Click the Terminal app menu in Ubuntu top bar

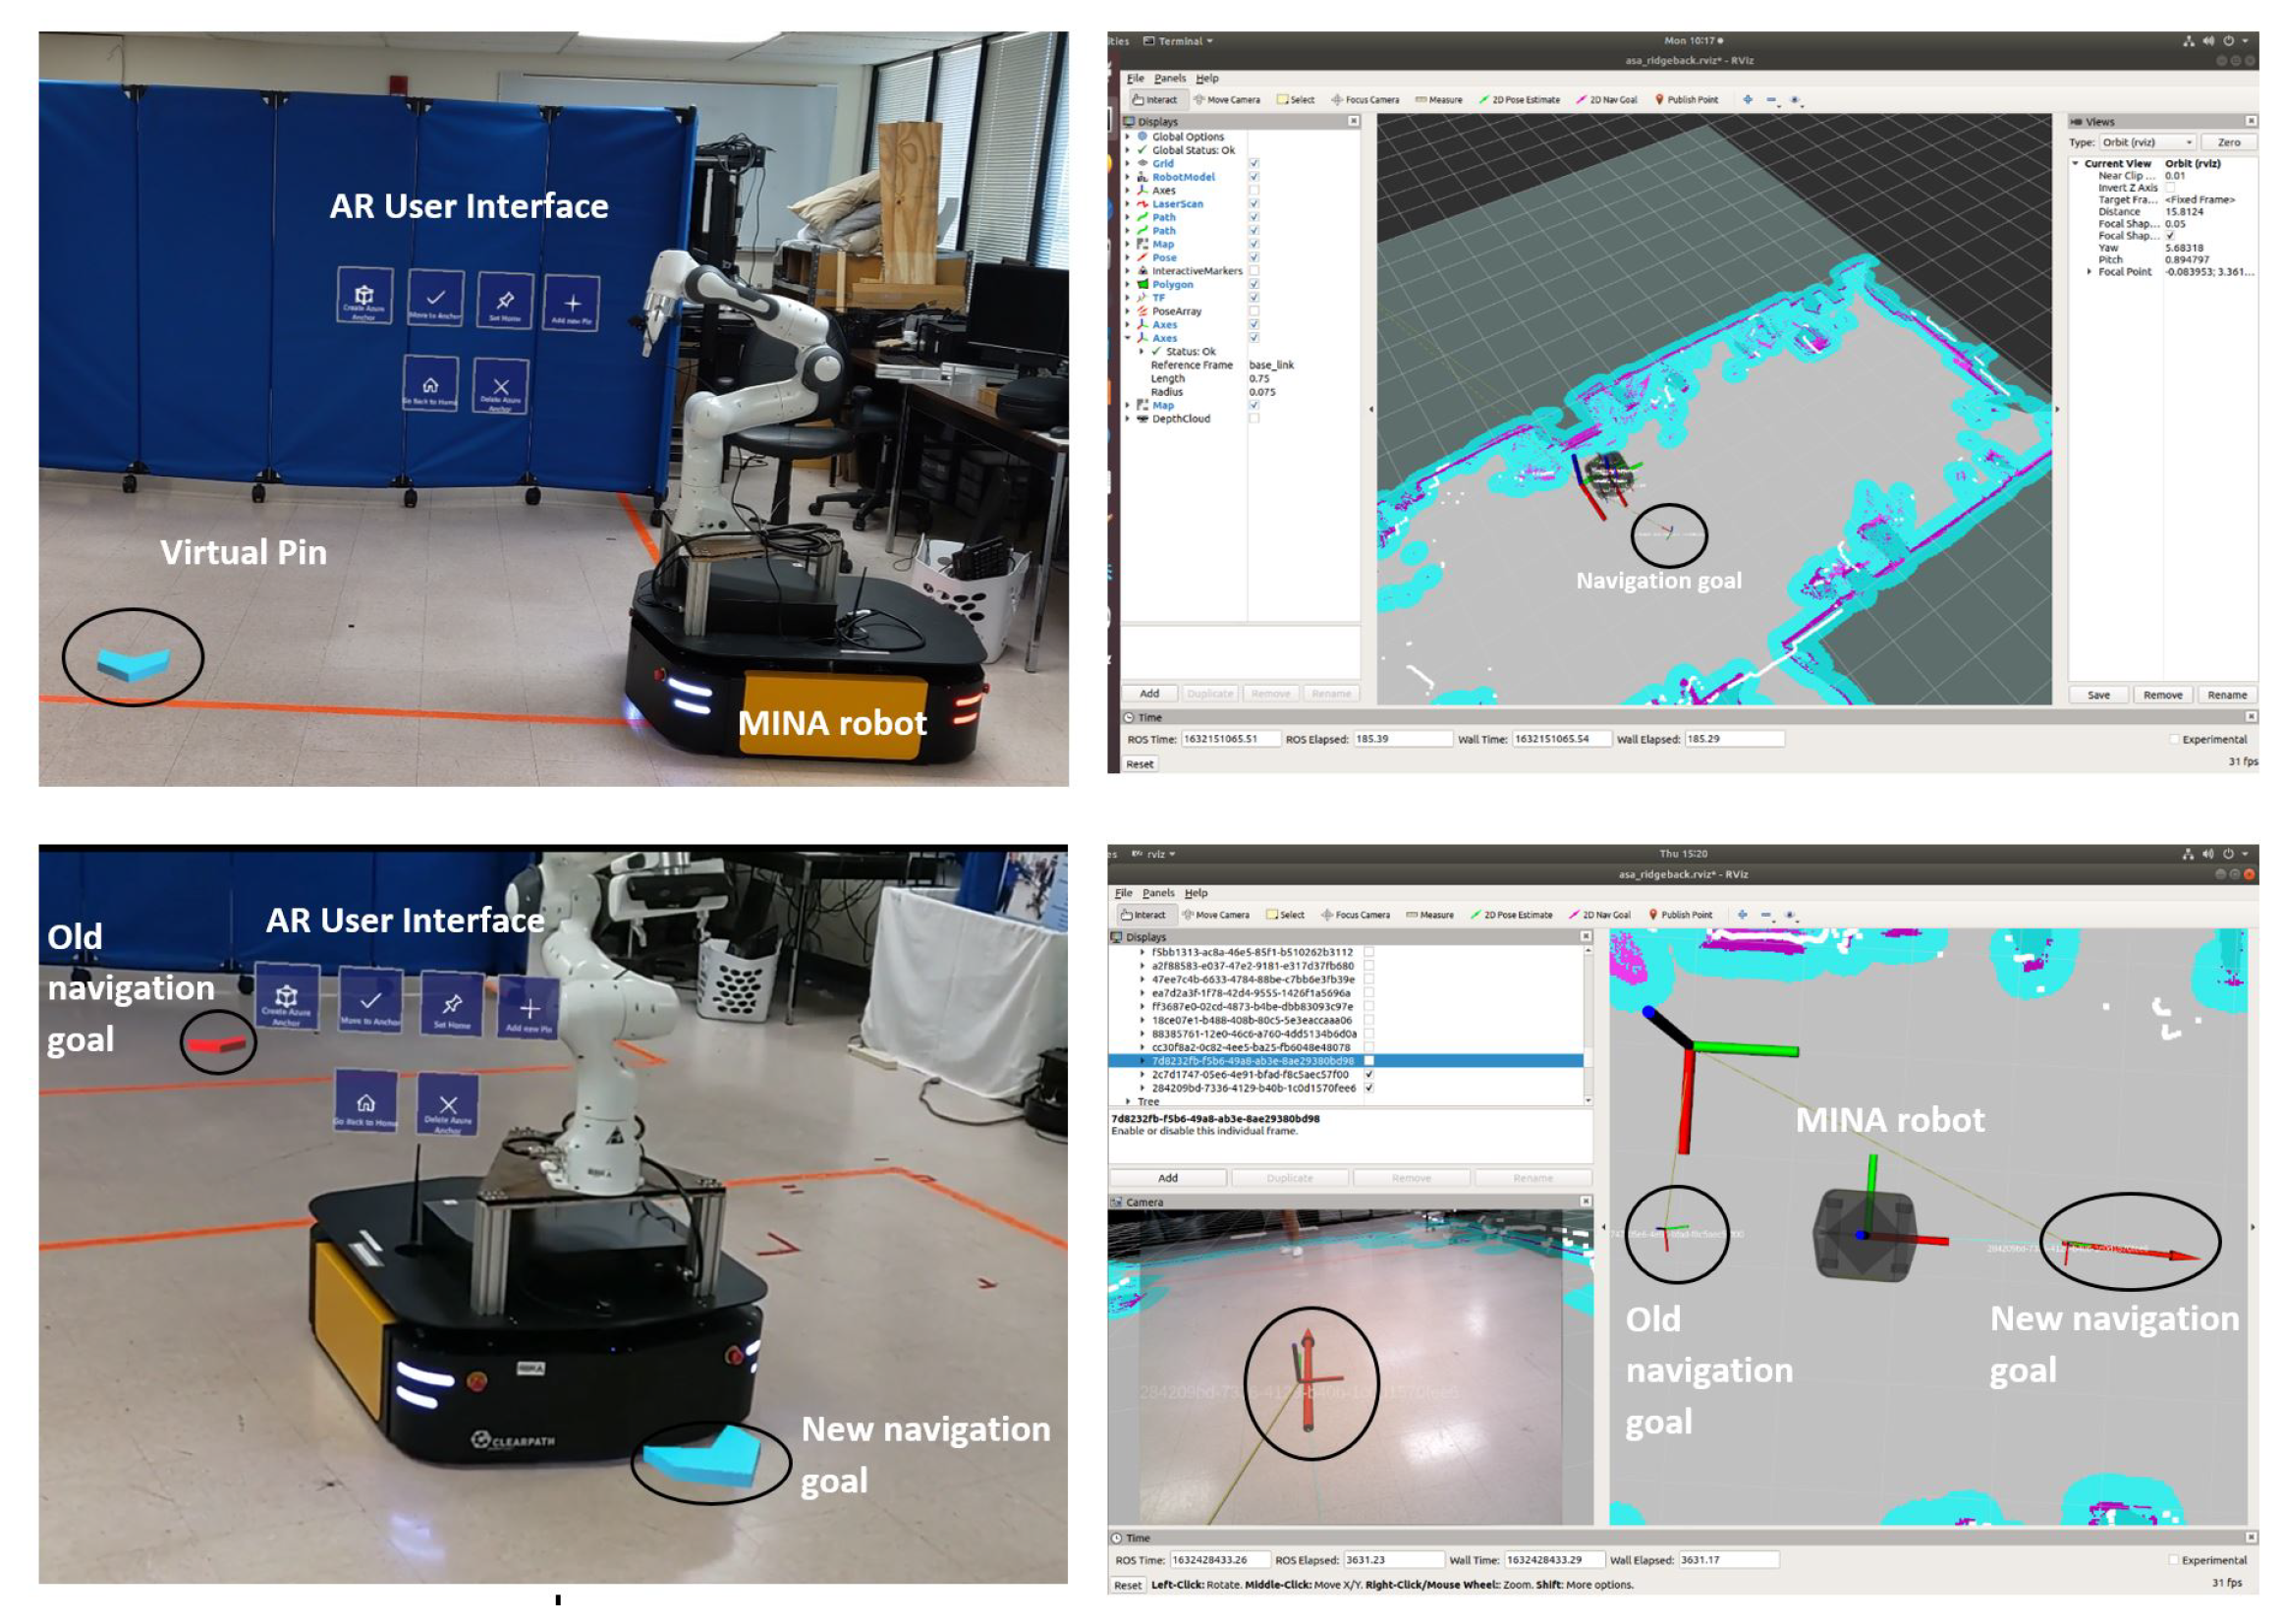[1183, 41]
